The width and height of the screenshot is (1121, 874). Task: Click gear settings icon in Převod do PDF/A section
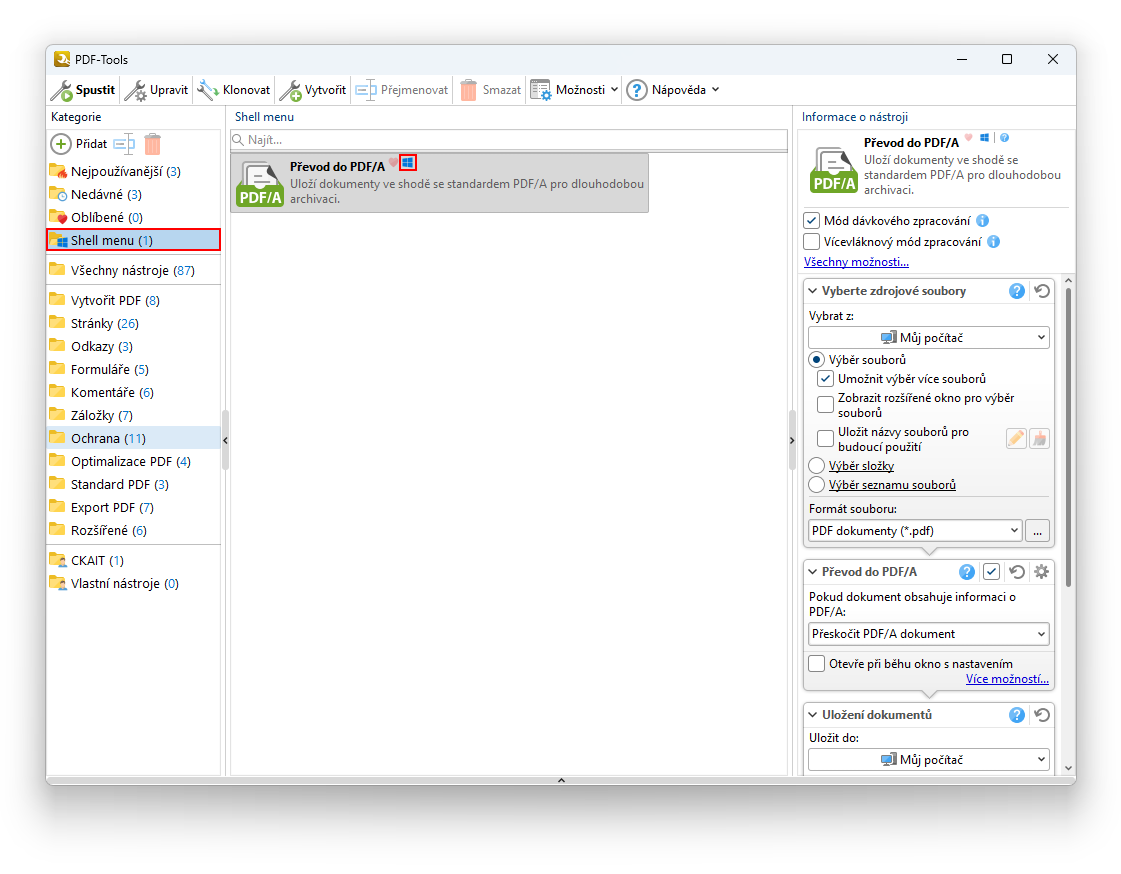1042,572
